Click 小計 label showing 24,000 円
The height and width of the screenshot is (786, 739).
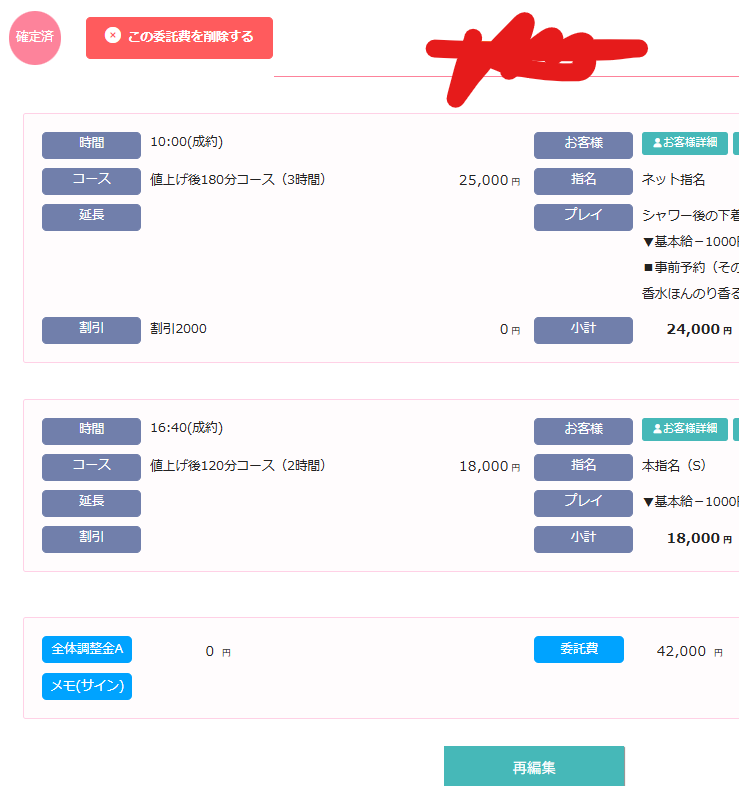point(583,330)
